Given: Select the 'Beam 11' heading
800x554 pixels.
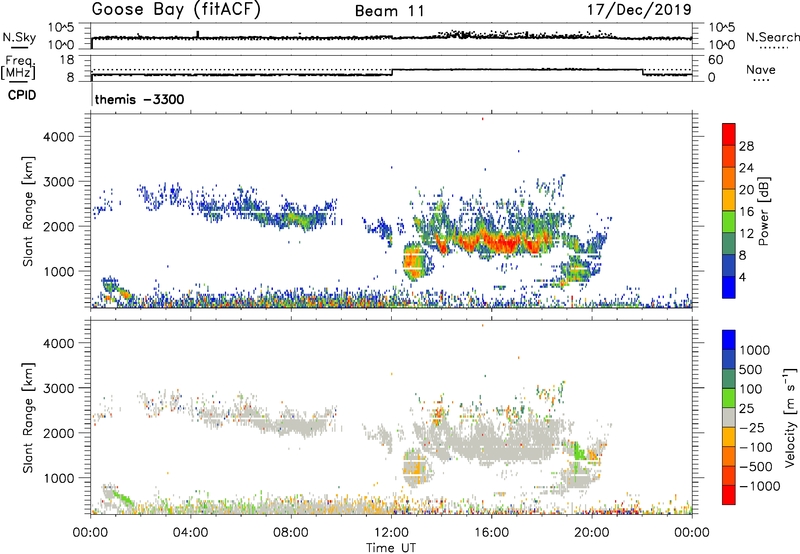Looking at the screenshot, I should [390, 11].
